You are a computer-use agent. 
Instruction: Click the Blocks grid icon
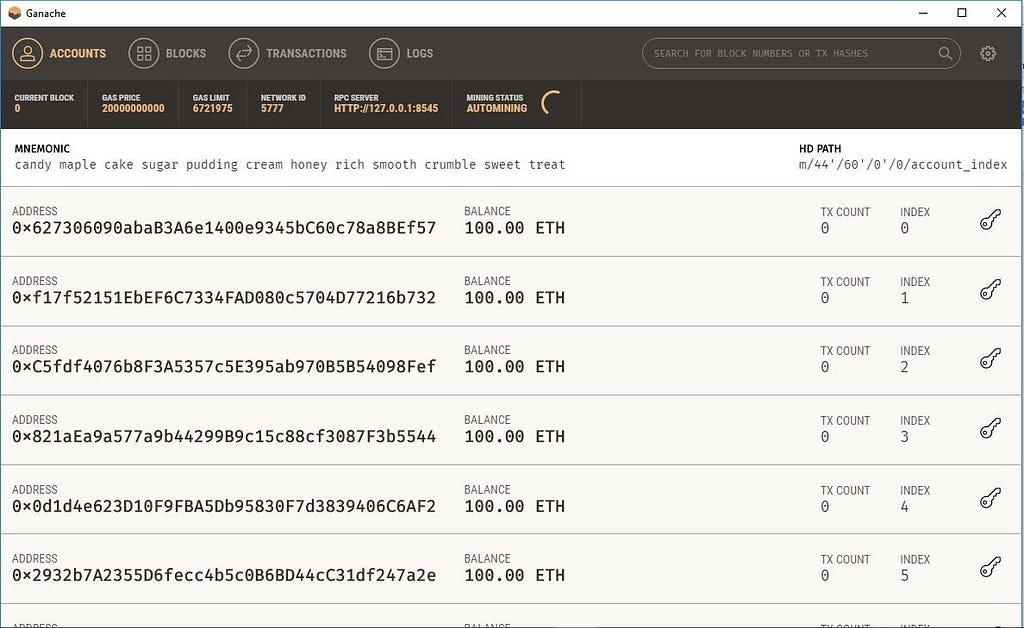144,54
